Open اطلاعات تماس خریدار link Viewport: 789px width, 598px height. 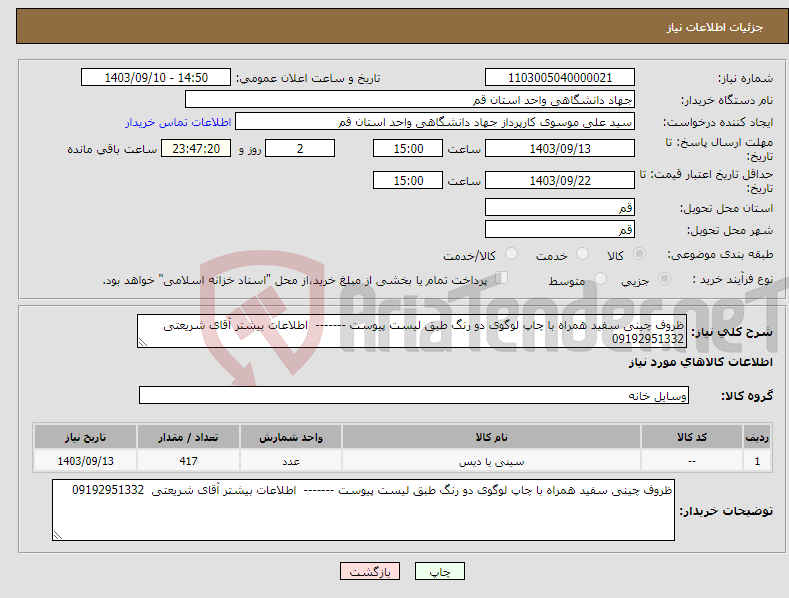(x=178, y=122)
